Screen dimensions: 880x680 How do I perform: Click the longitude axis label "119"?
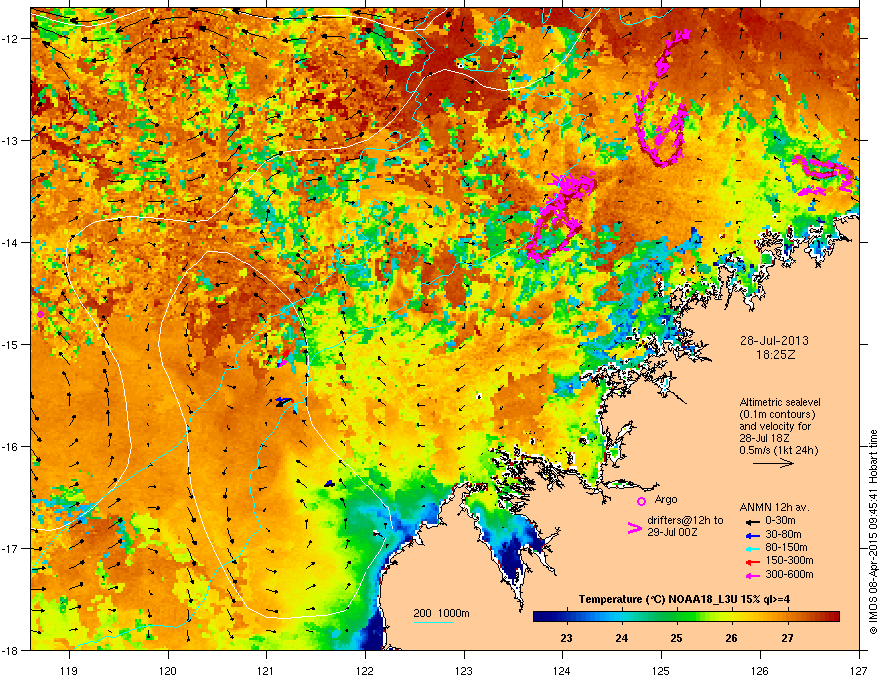[x=69, y=670]
